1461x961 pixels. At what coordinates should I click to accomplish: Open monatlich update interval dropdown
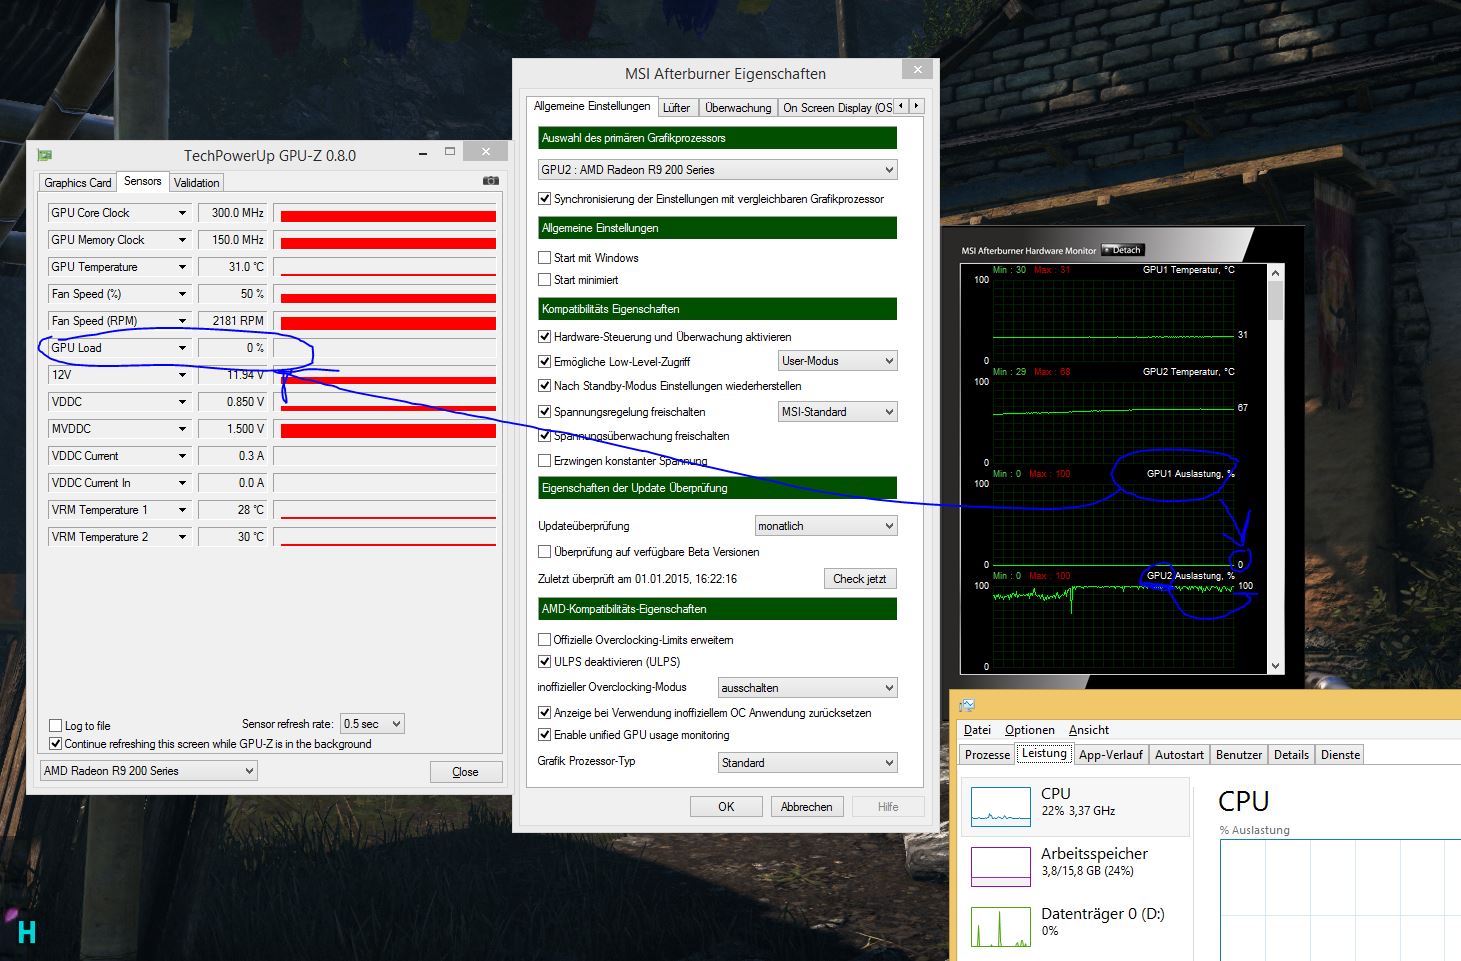coord(826,526)
